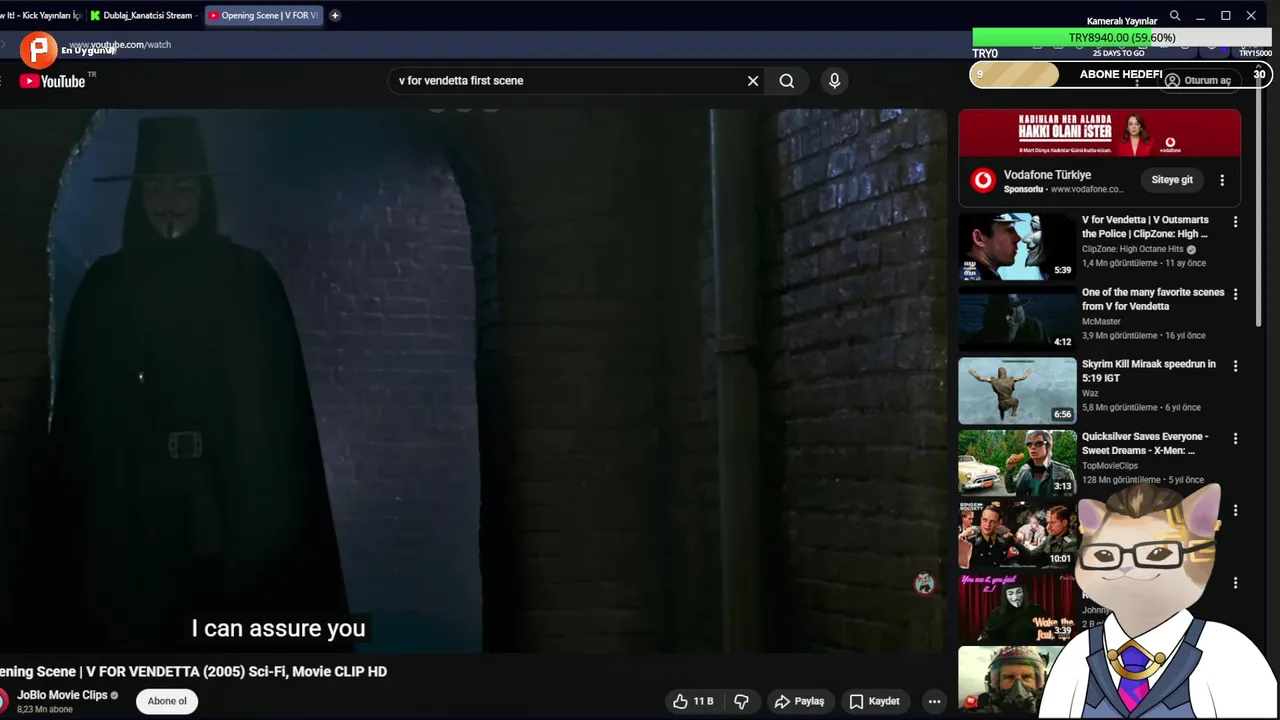Open more actions menu below the video
Image resolution: width=1280 pixels, height=720 pixels.
pos(934,702)
